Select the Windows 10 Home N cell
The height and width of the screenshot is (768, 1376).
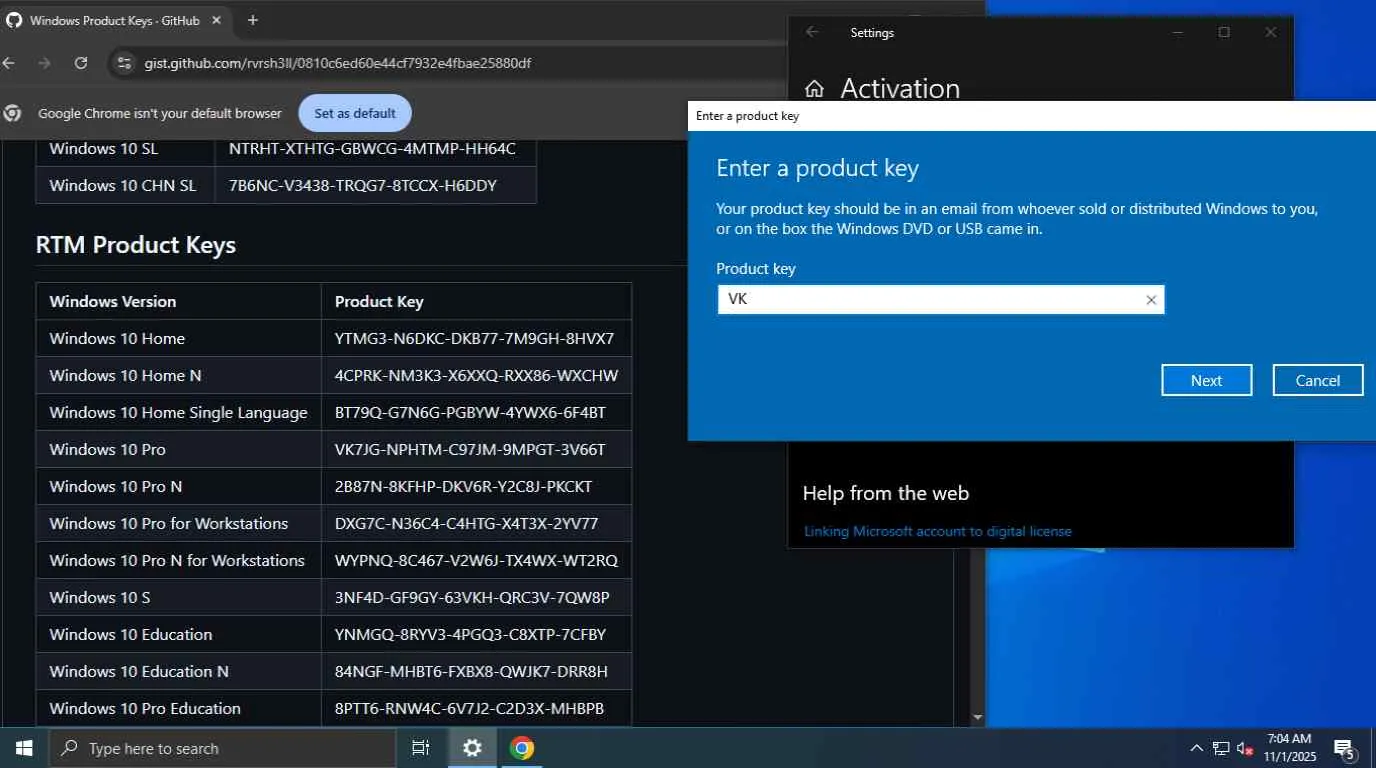coord(178,375)
